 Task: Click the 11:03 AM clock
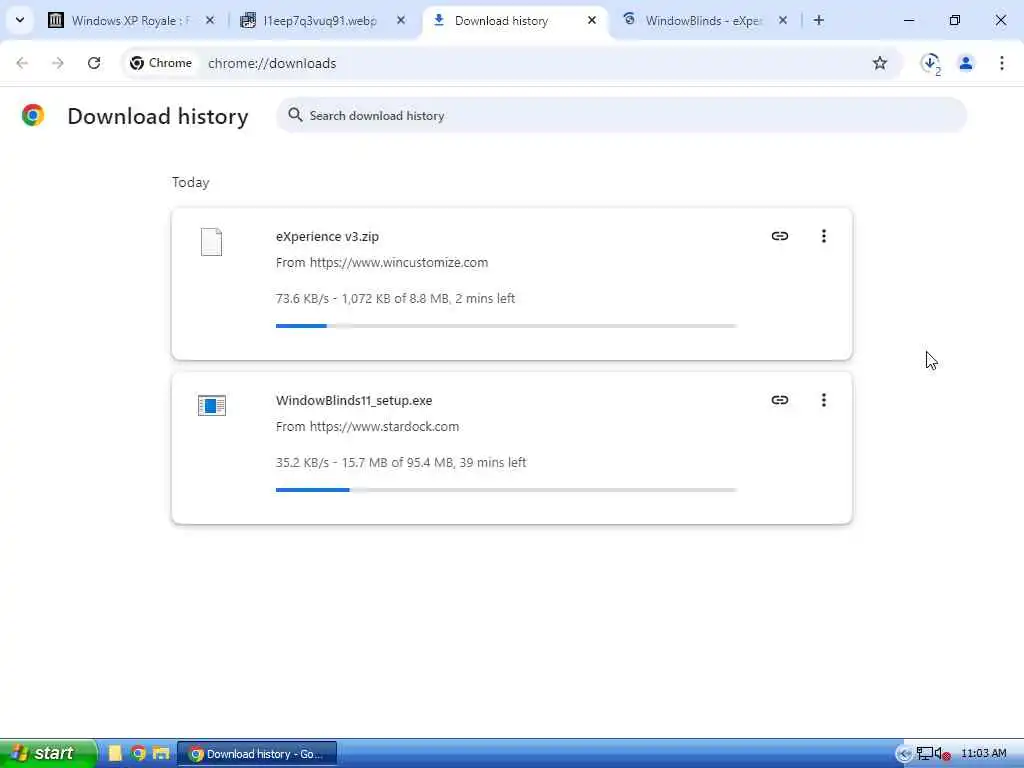(x=984, y=754)
